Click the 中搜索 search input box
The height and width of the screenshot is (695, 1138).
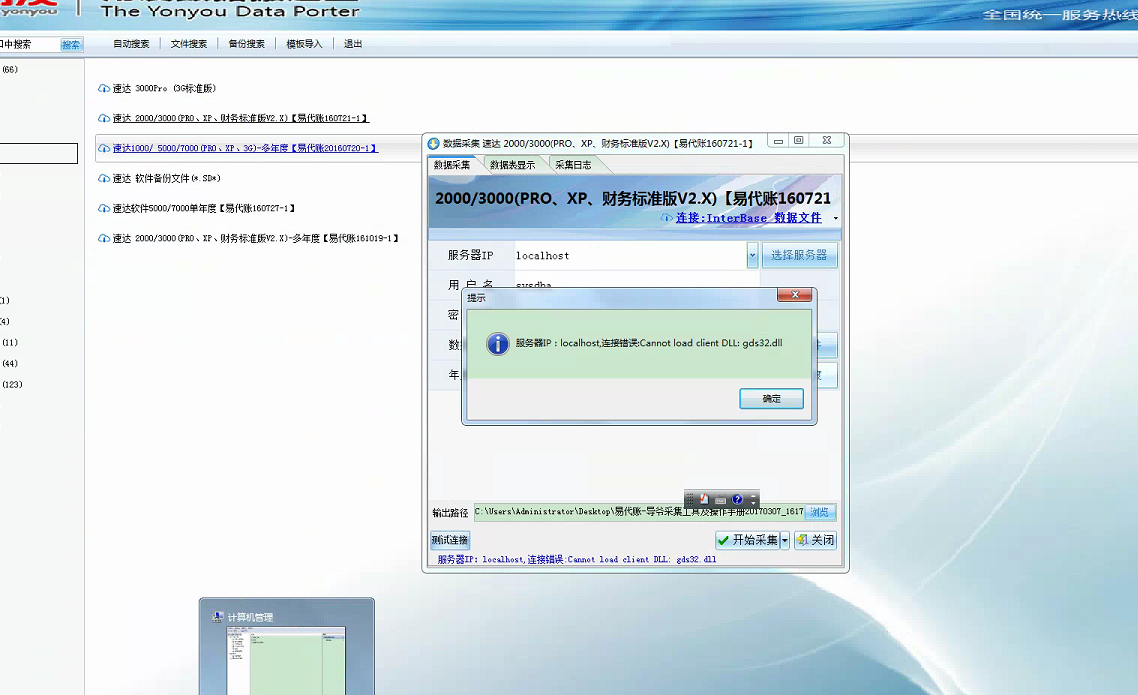coord(29,44)
